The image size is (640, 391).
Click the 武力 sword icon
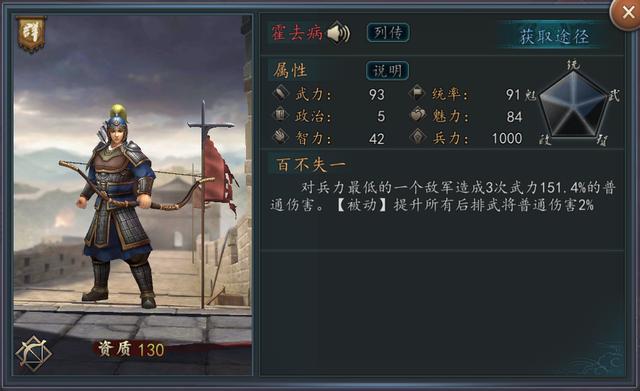click(281, 93)
